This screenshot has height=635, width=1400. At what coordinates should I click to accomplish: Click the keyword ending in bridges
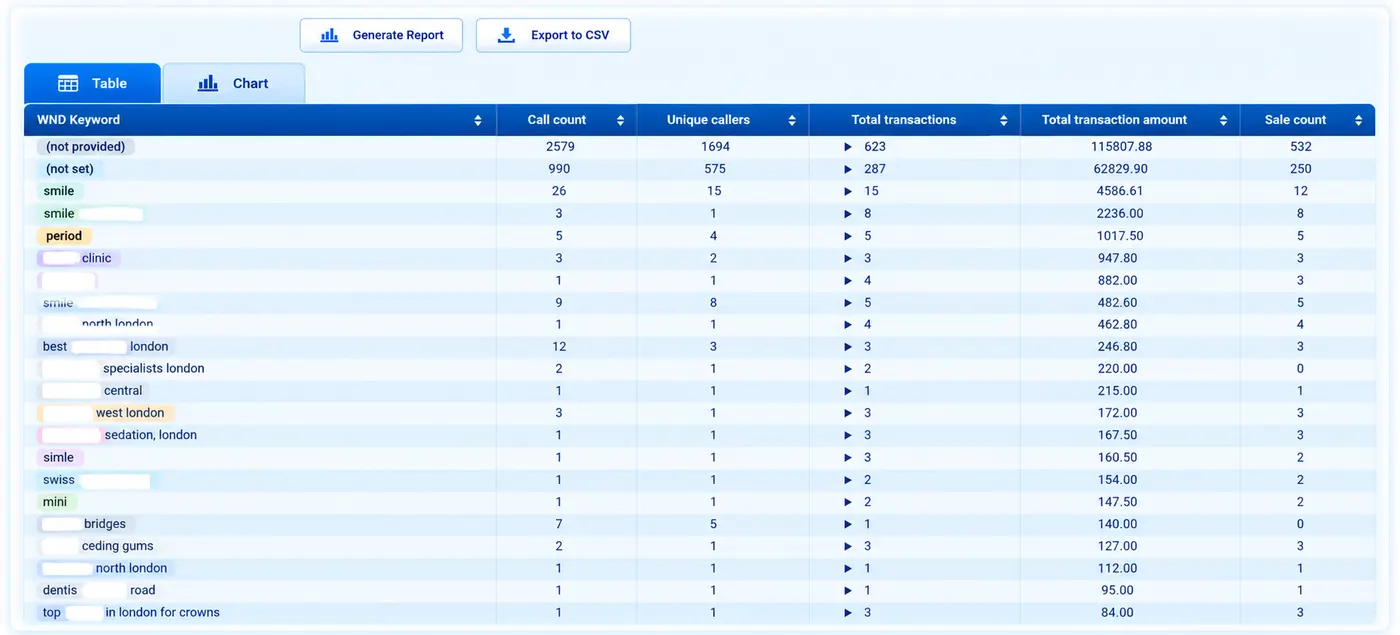(86, 524)
